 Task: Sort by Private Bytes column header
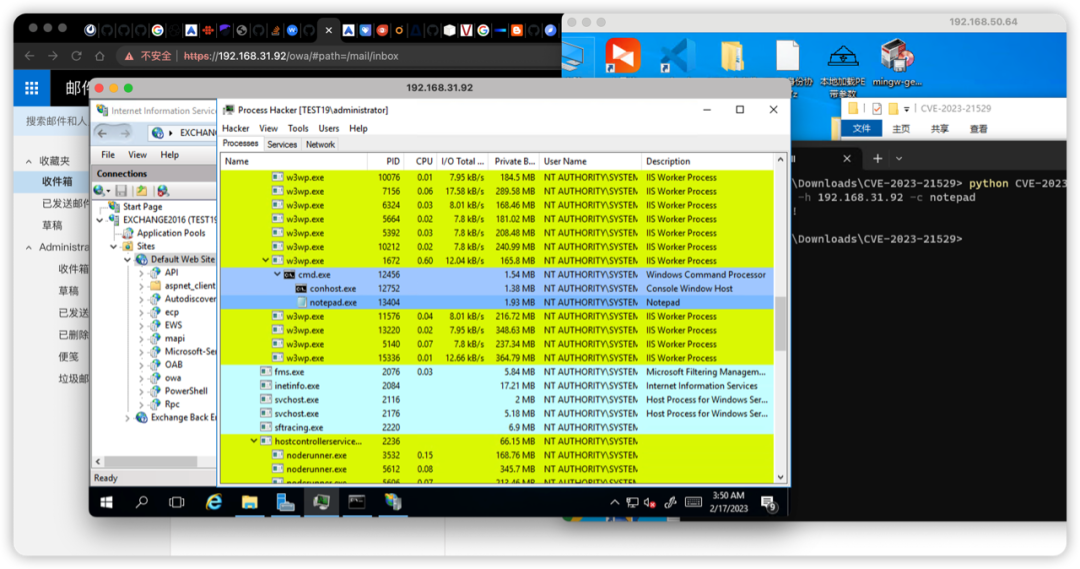514,161
